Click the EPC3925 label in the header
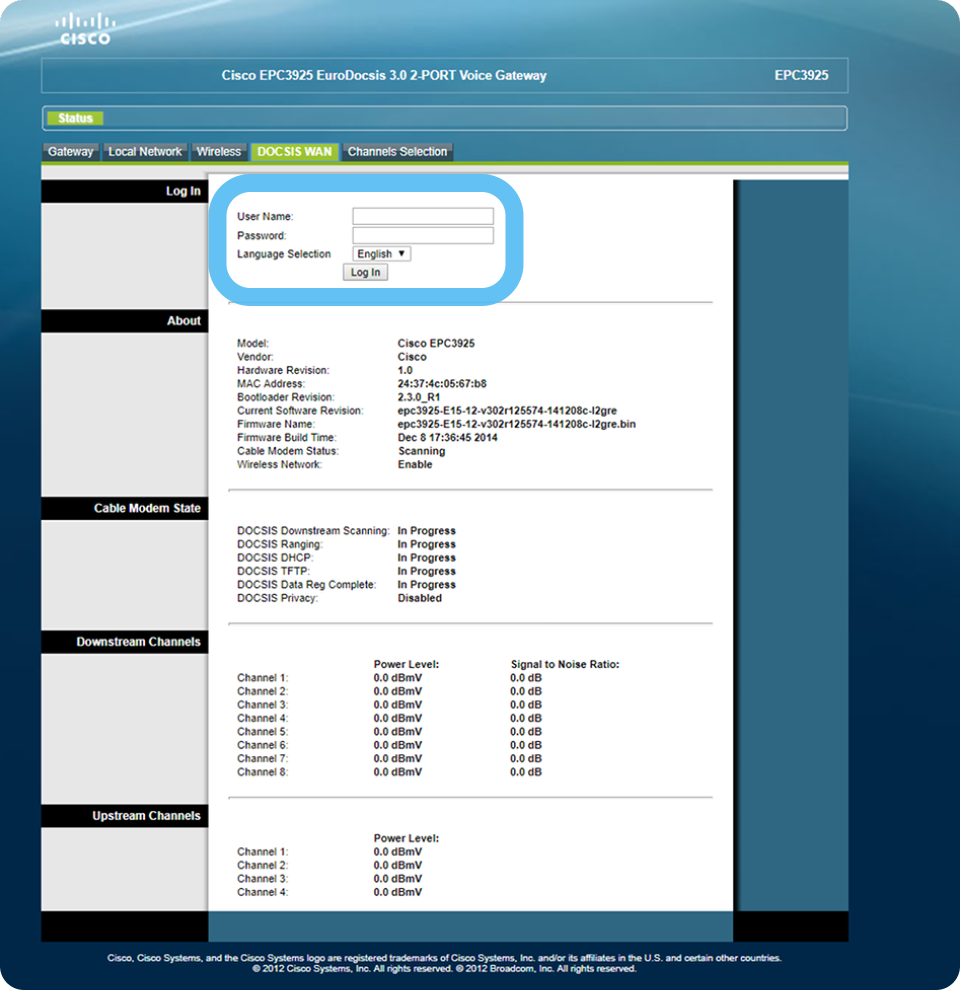This screenshot has width=960, height=990. [801, 75]
